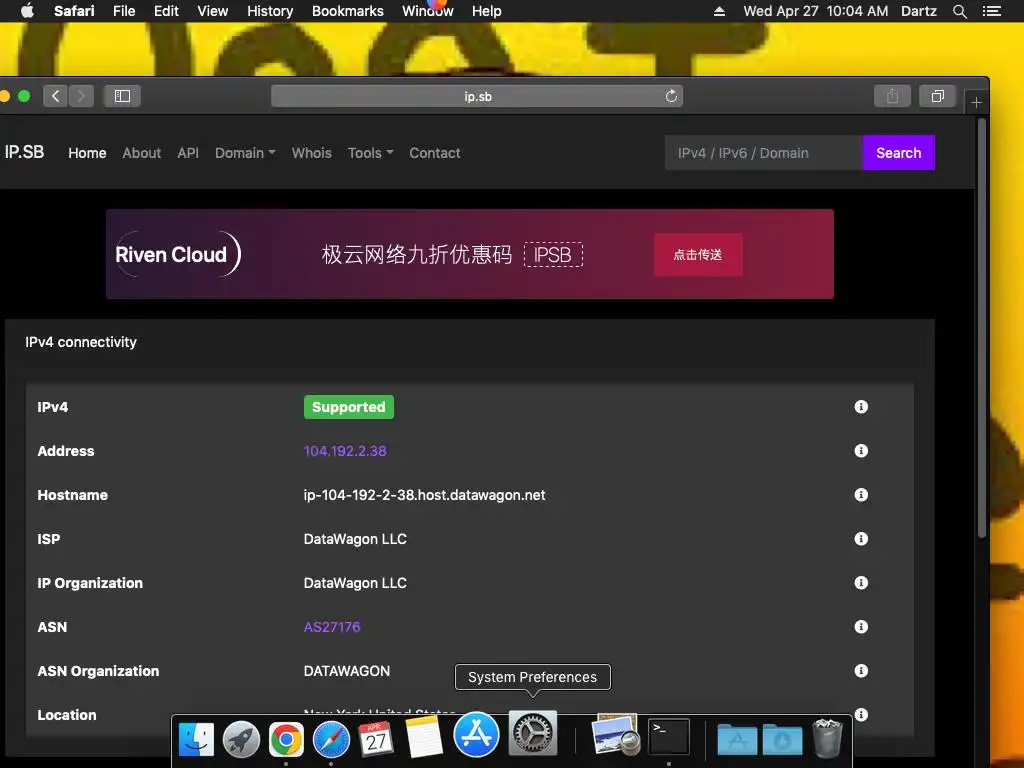Screen dimensions: 1024x768
Task: Open the Applications folder in Dock
Action: (737, 739)
